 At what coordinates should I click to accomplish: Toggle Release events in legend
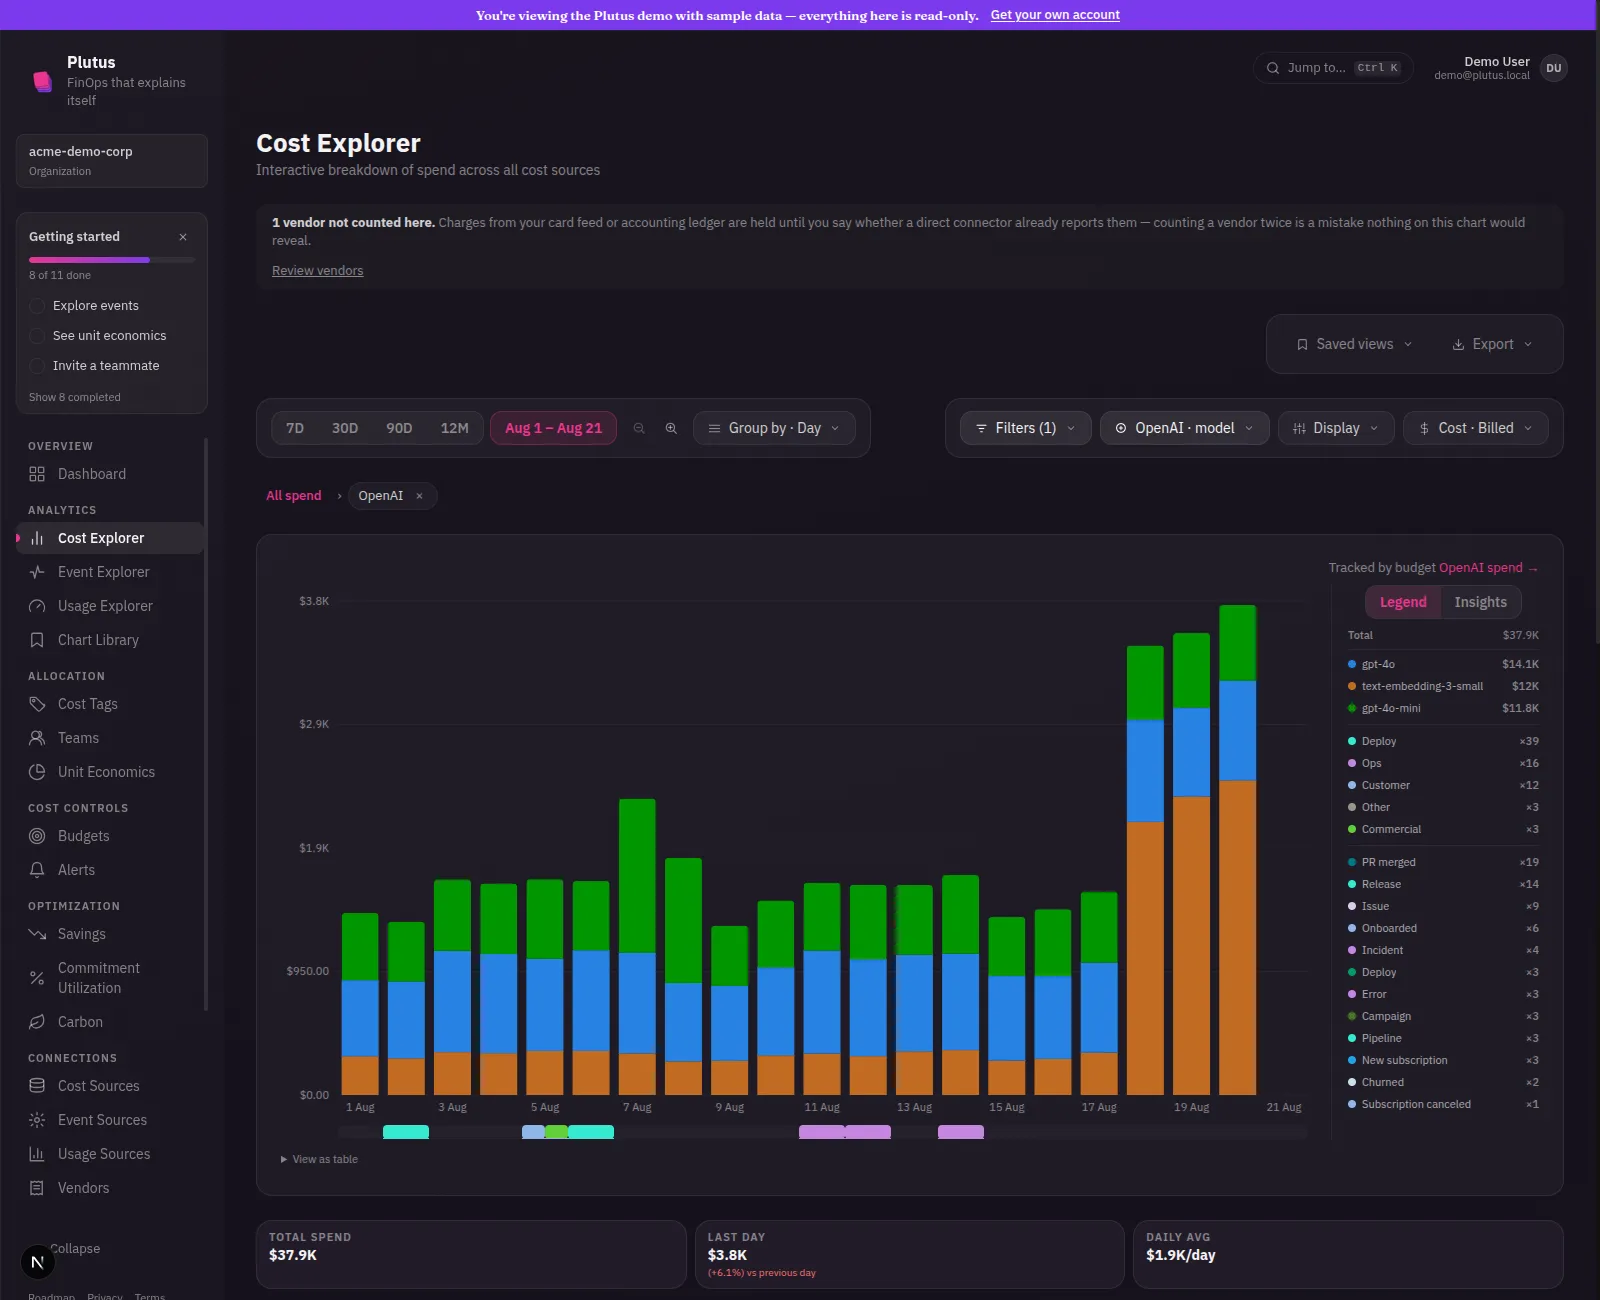click(x=1443, y=884)
